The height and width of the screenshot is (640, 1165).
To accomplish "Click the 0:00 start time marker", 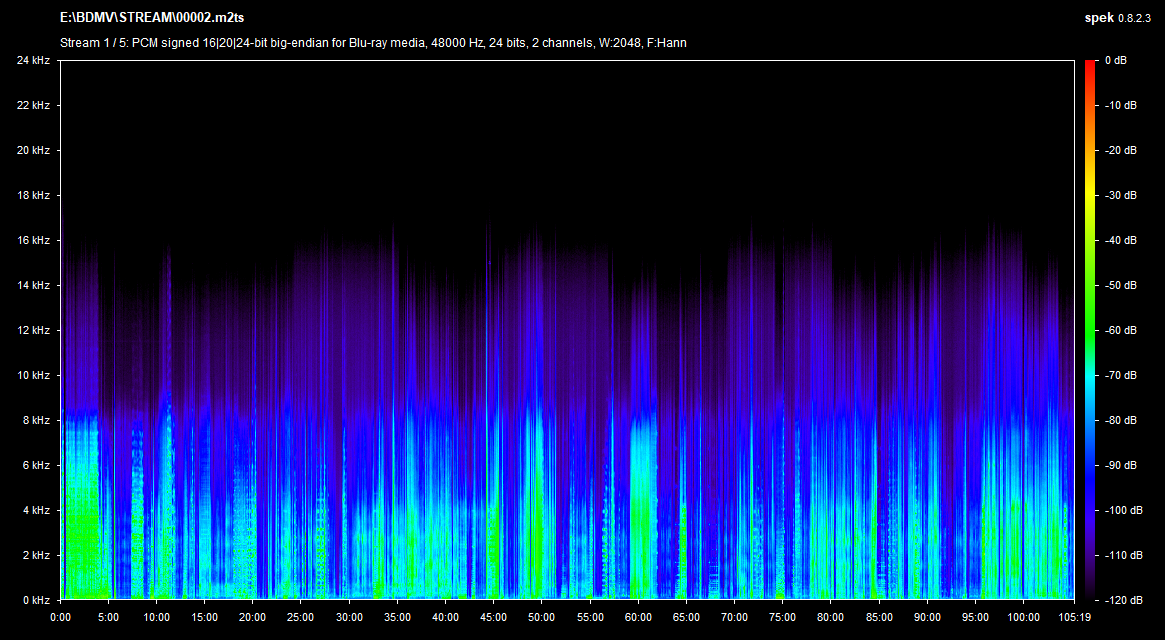I will coord(62,617).
